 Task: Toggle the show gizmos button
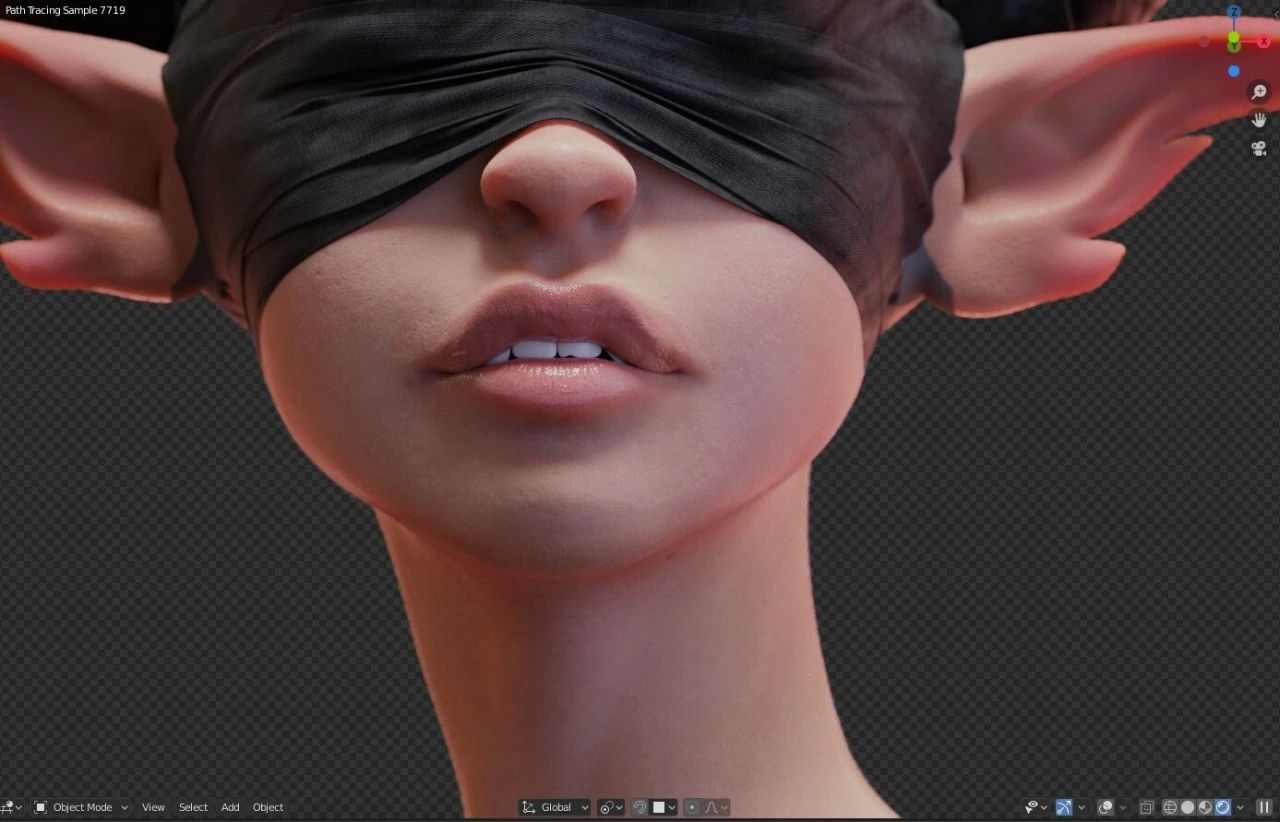[1064, 807]
